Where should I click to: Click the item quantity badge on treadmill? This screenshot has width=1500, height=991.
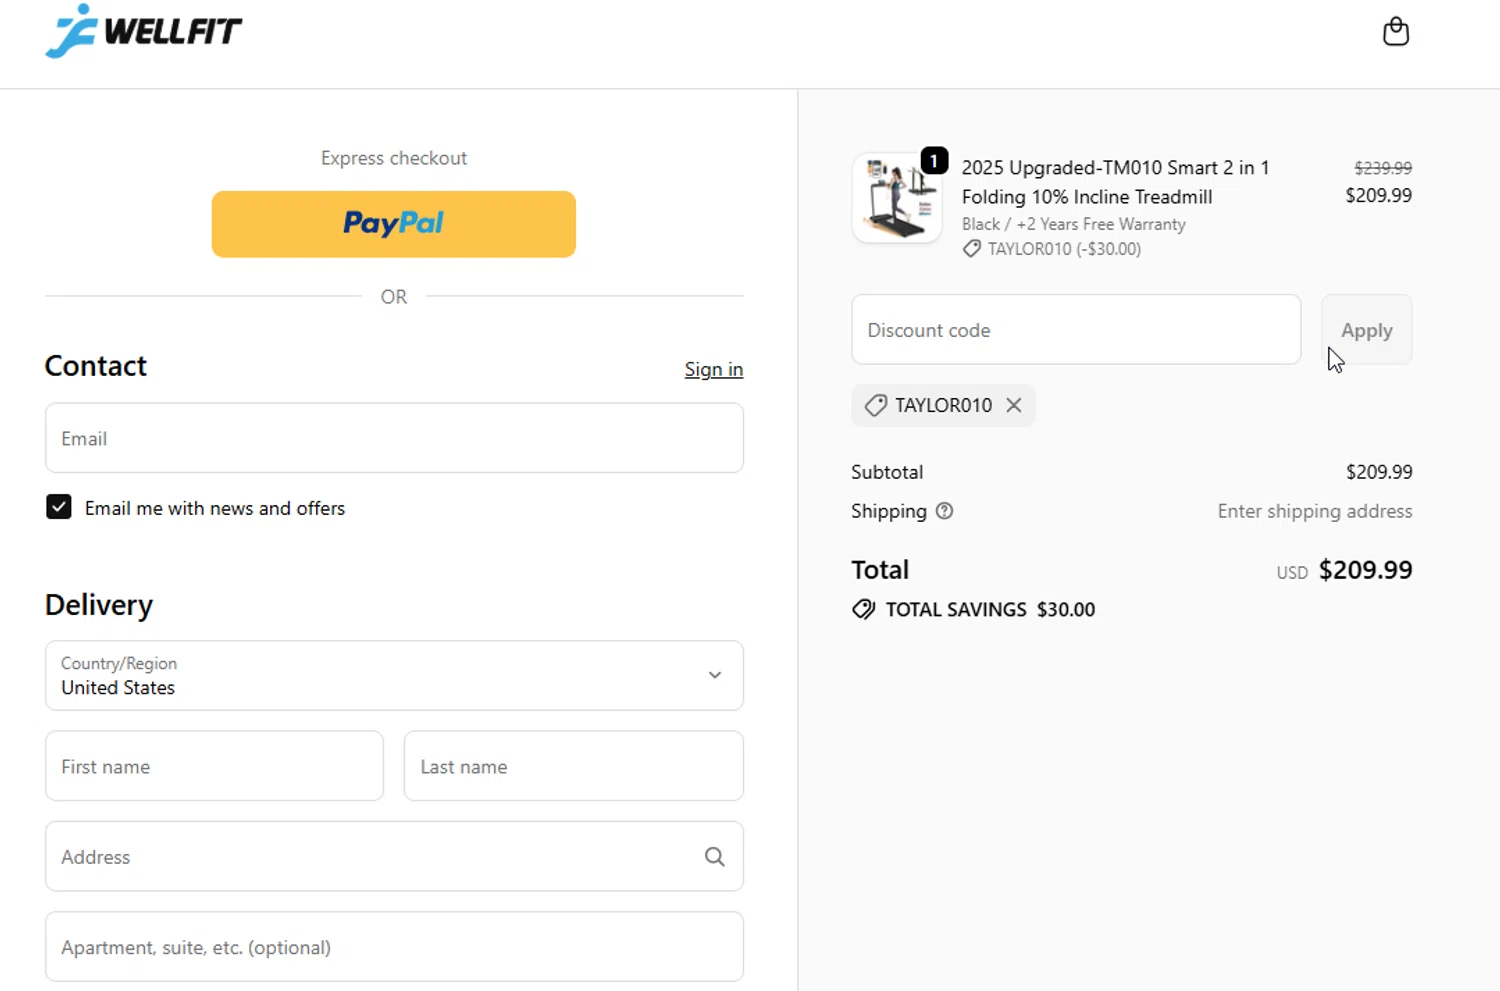(x=934, y=160)
